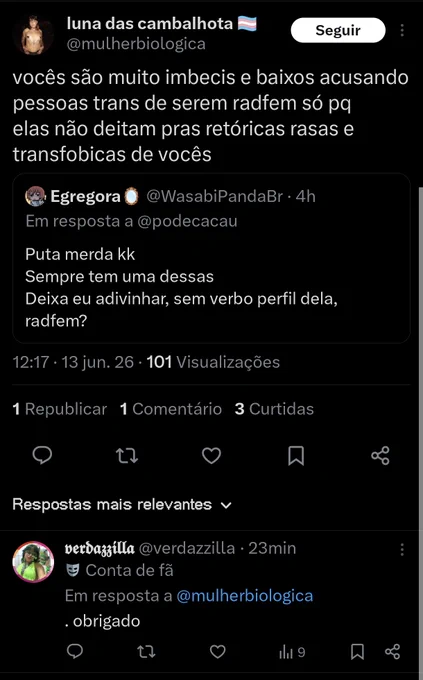
Task: Reply to luna's main tweet
Action: pyautogui.click(x=42, y=455)
